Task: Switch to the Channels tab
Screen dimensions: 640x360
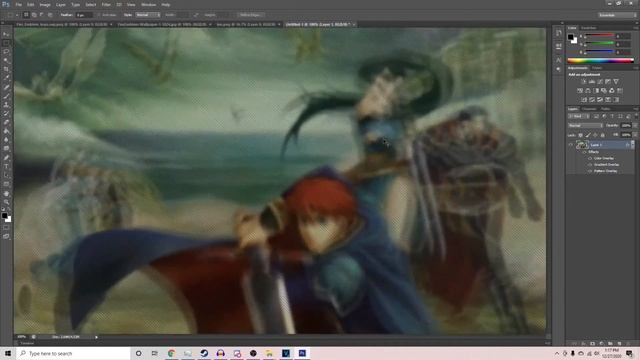Action: tap(589, 109)
